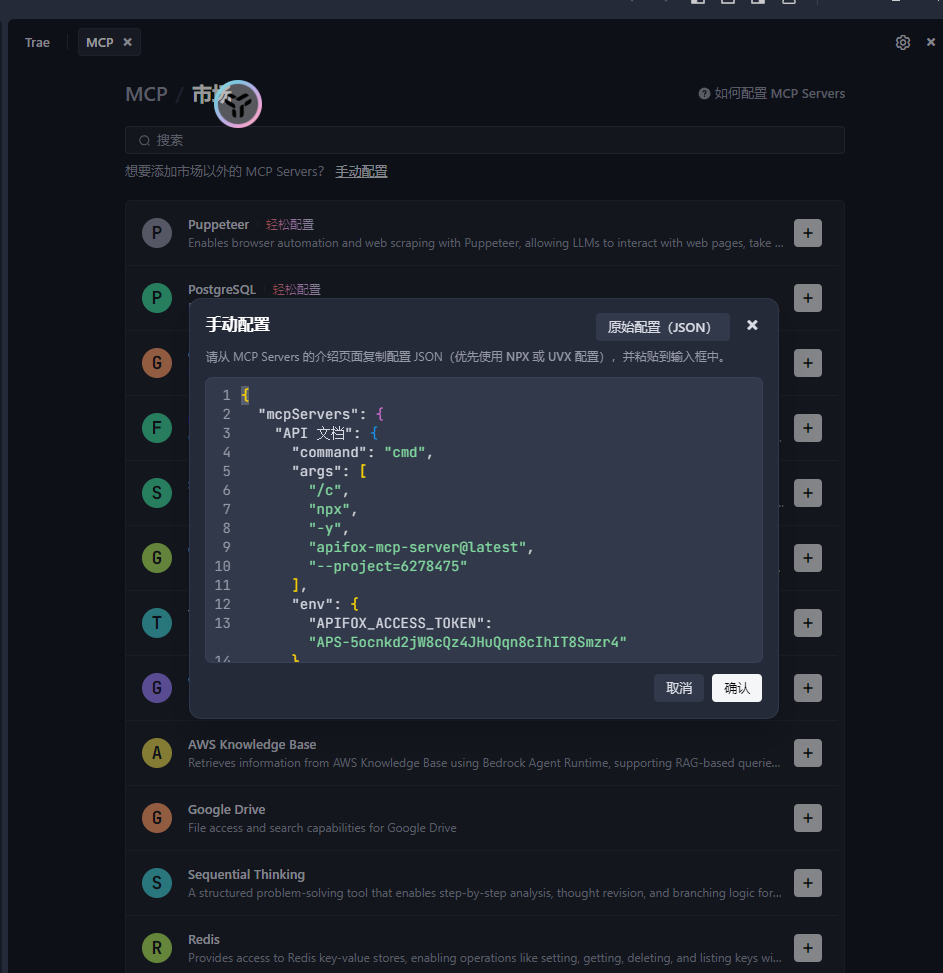The height and width of the screenshot is (973, 943).
Task: Click the teal T avatar icon
Action: (x=157, y=623)
